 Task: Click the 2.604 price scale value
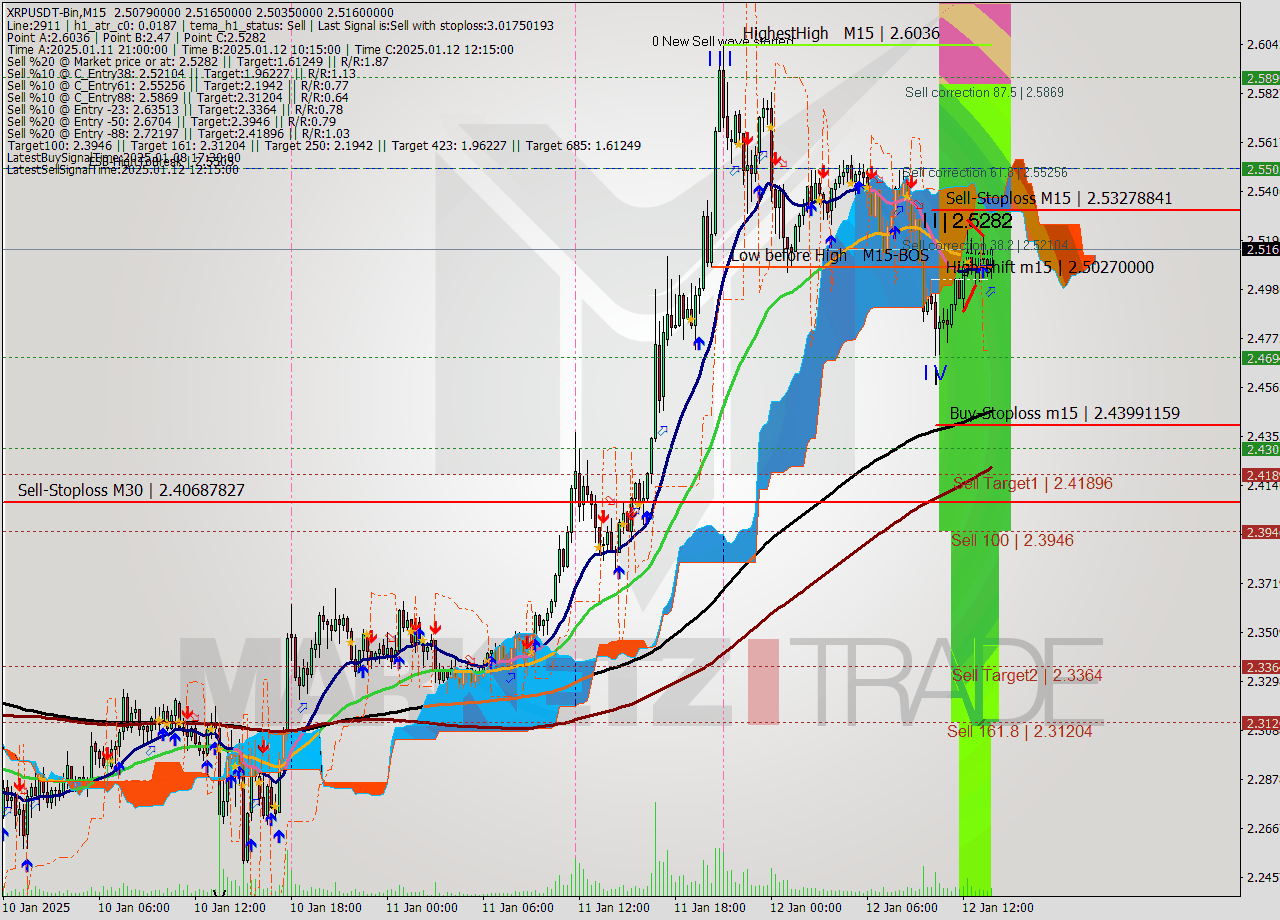point(1261,44)
